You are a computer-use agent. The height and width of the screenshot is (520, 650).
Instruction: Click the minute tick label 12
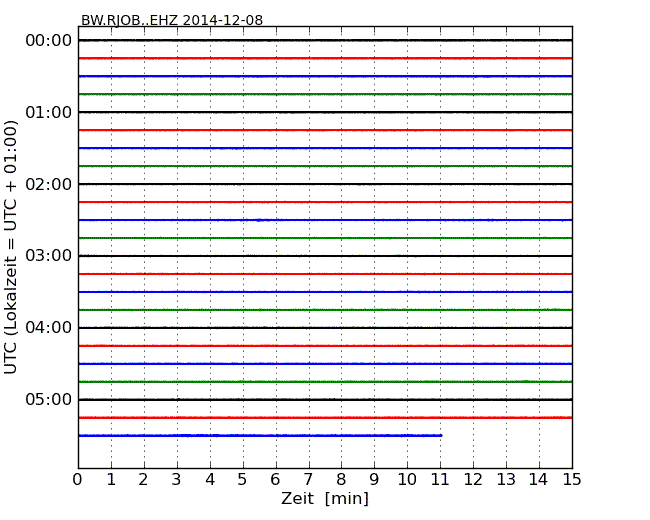click(473, 480)
